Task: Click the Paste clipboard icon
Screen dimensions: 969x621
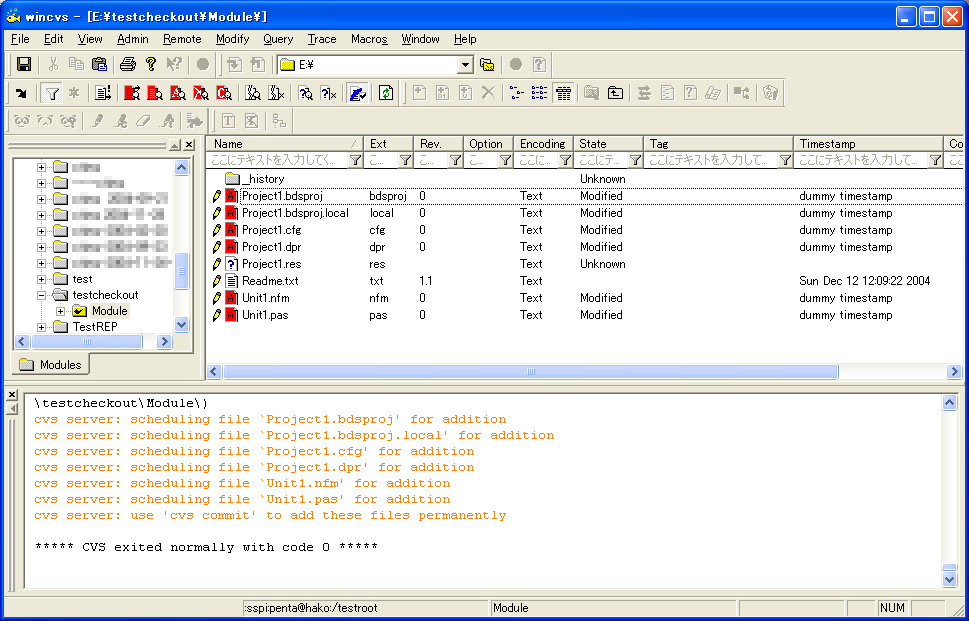Action: [99, 64]
